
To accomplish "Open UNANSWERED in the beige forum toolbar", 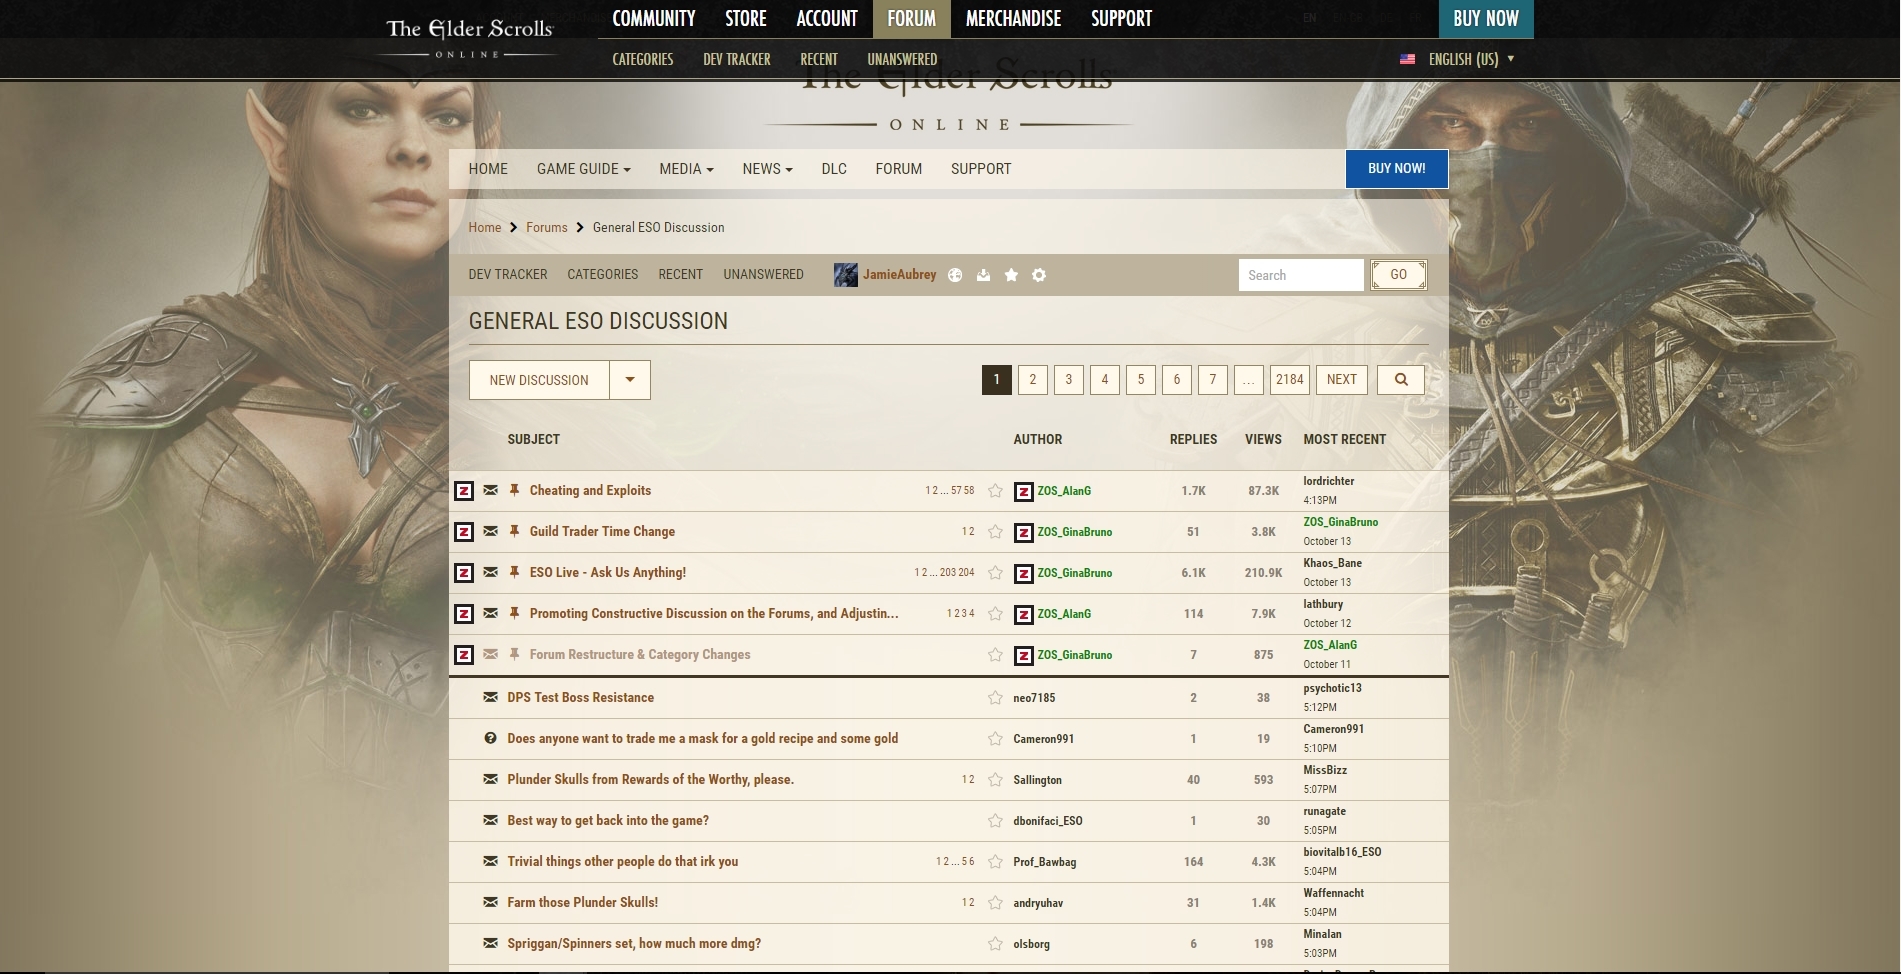I will coord(763,274).
